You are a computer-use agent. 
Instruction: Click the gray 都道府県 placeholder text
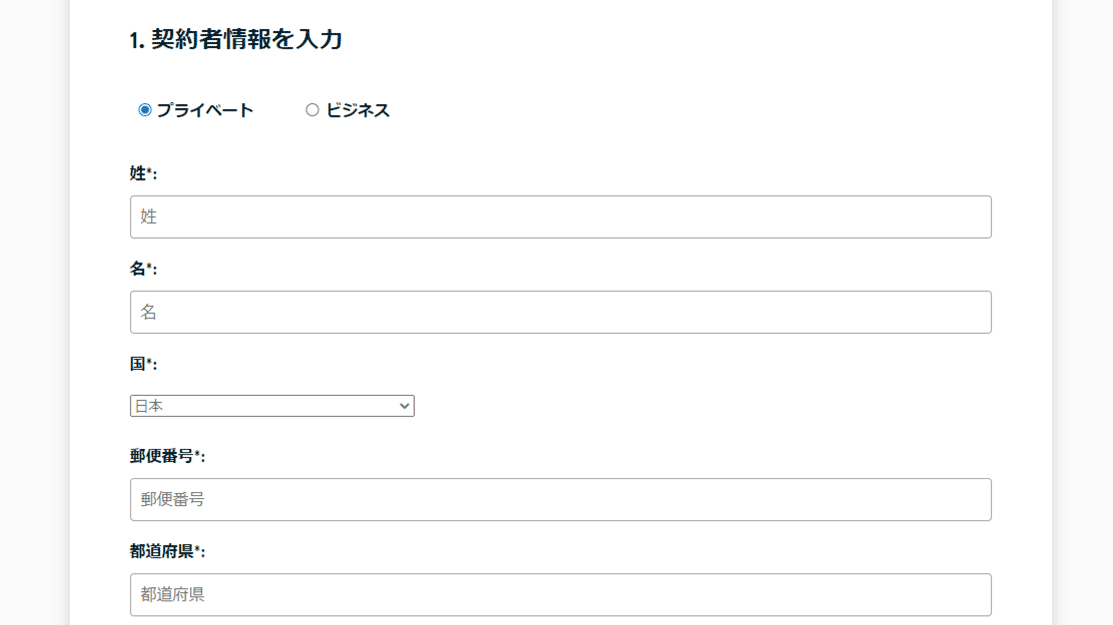point(172,594)
